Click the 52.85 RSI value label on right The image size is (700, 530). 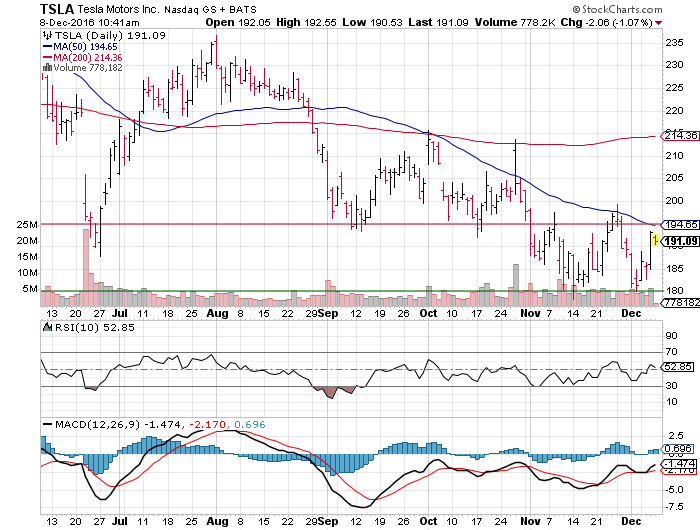coord(679,367)
